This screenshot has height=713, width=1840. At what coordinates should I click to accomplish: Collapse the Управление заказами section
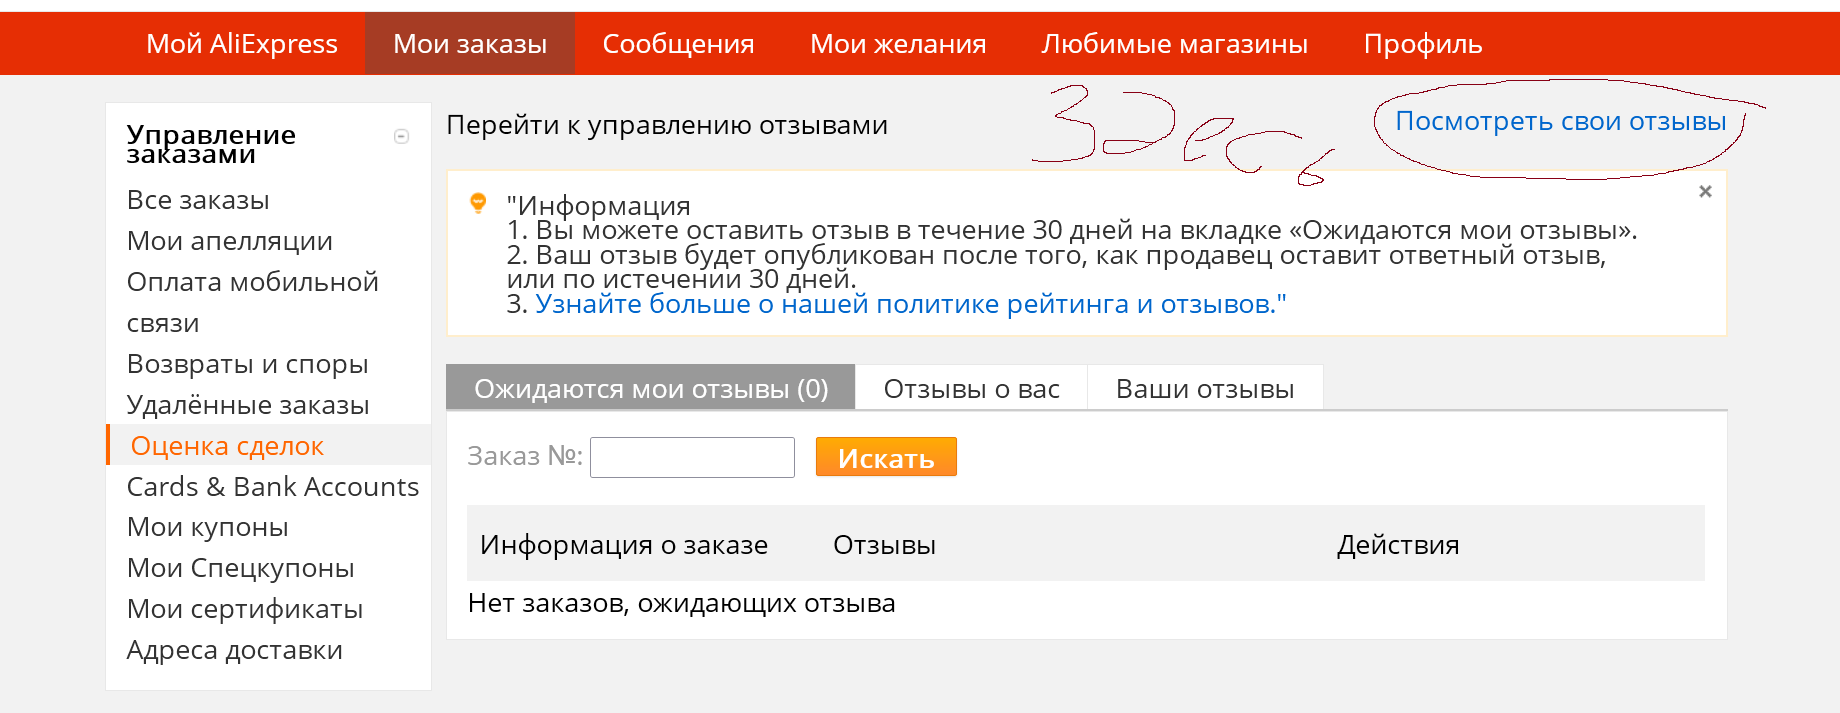[x=402, y=137]
